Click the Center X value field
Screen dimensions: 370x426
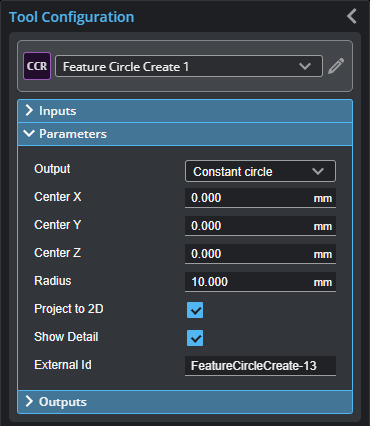coord(260,198)
